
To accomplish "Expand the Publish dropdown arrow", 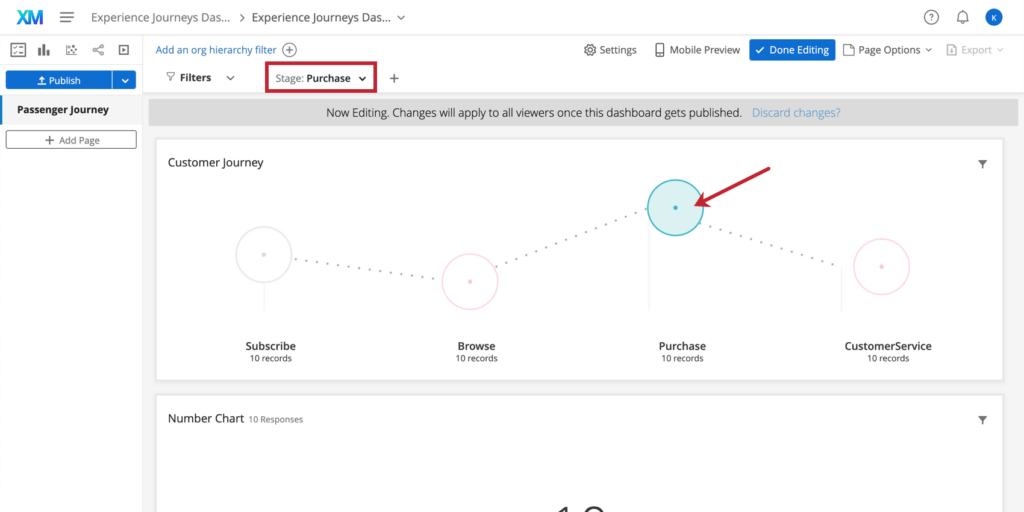I will click(x=124, y=80).
